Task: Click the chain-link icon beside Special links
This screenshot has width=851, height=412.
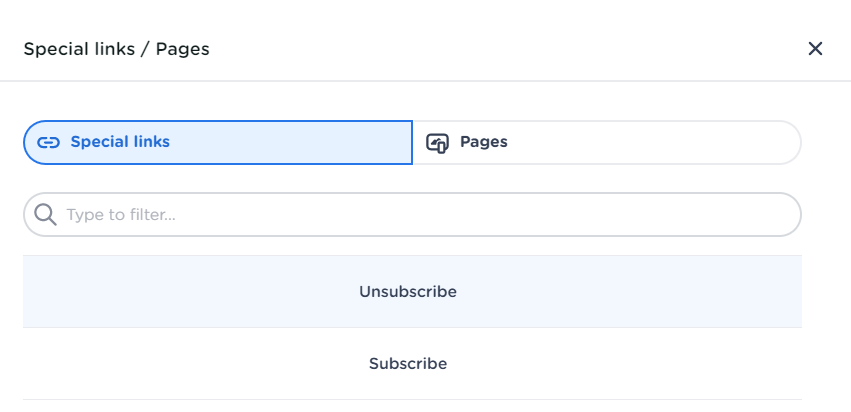Action: 48,142
